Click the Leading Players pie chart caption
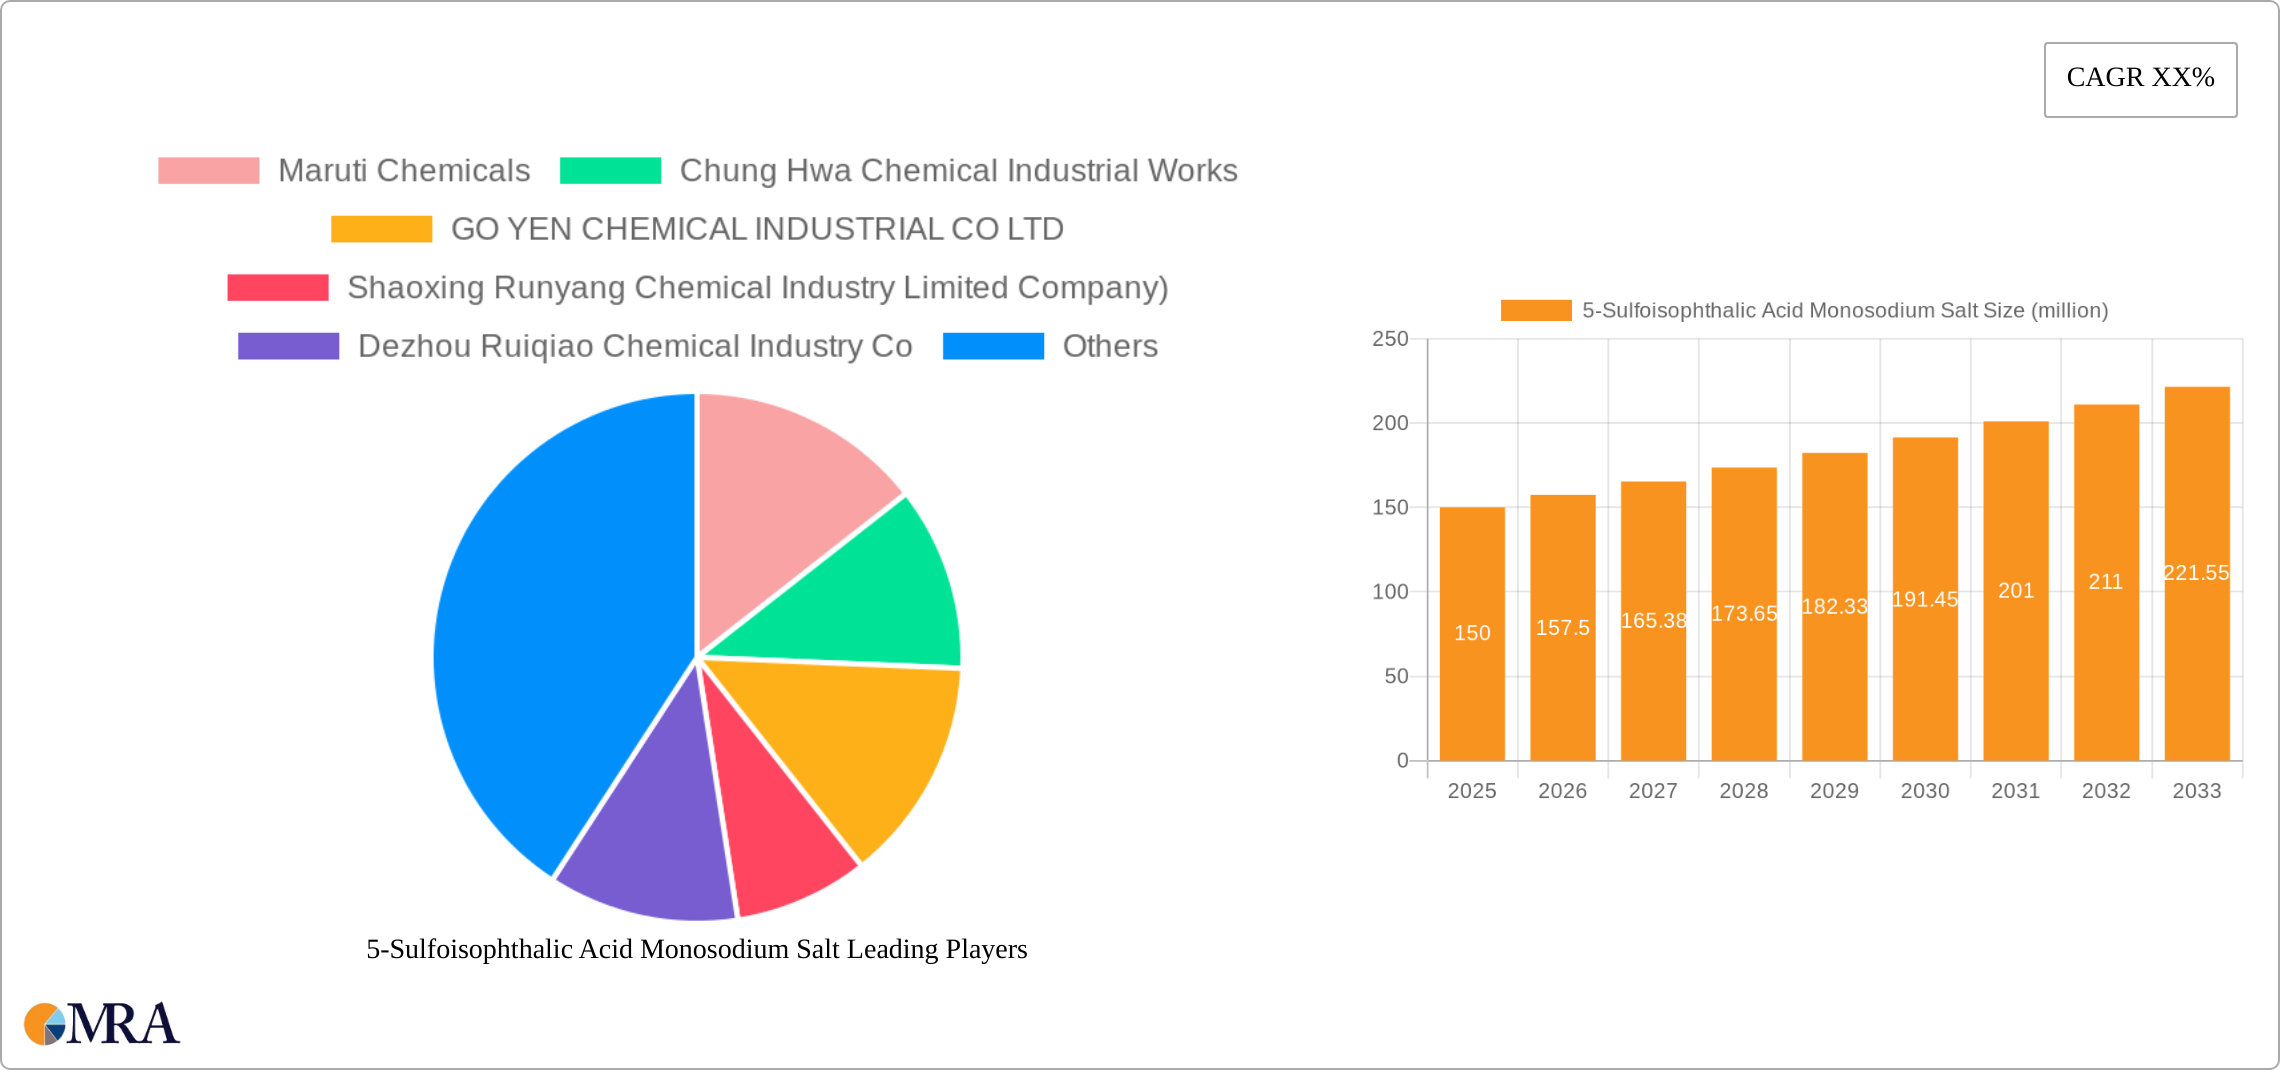This screenshot has width=2280, height=1070. coord(697,949)
